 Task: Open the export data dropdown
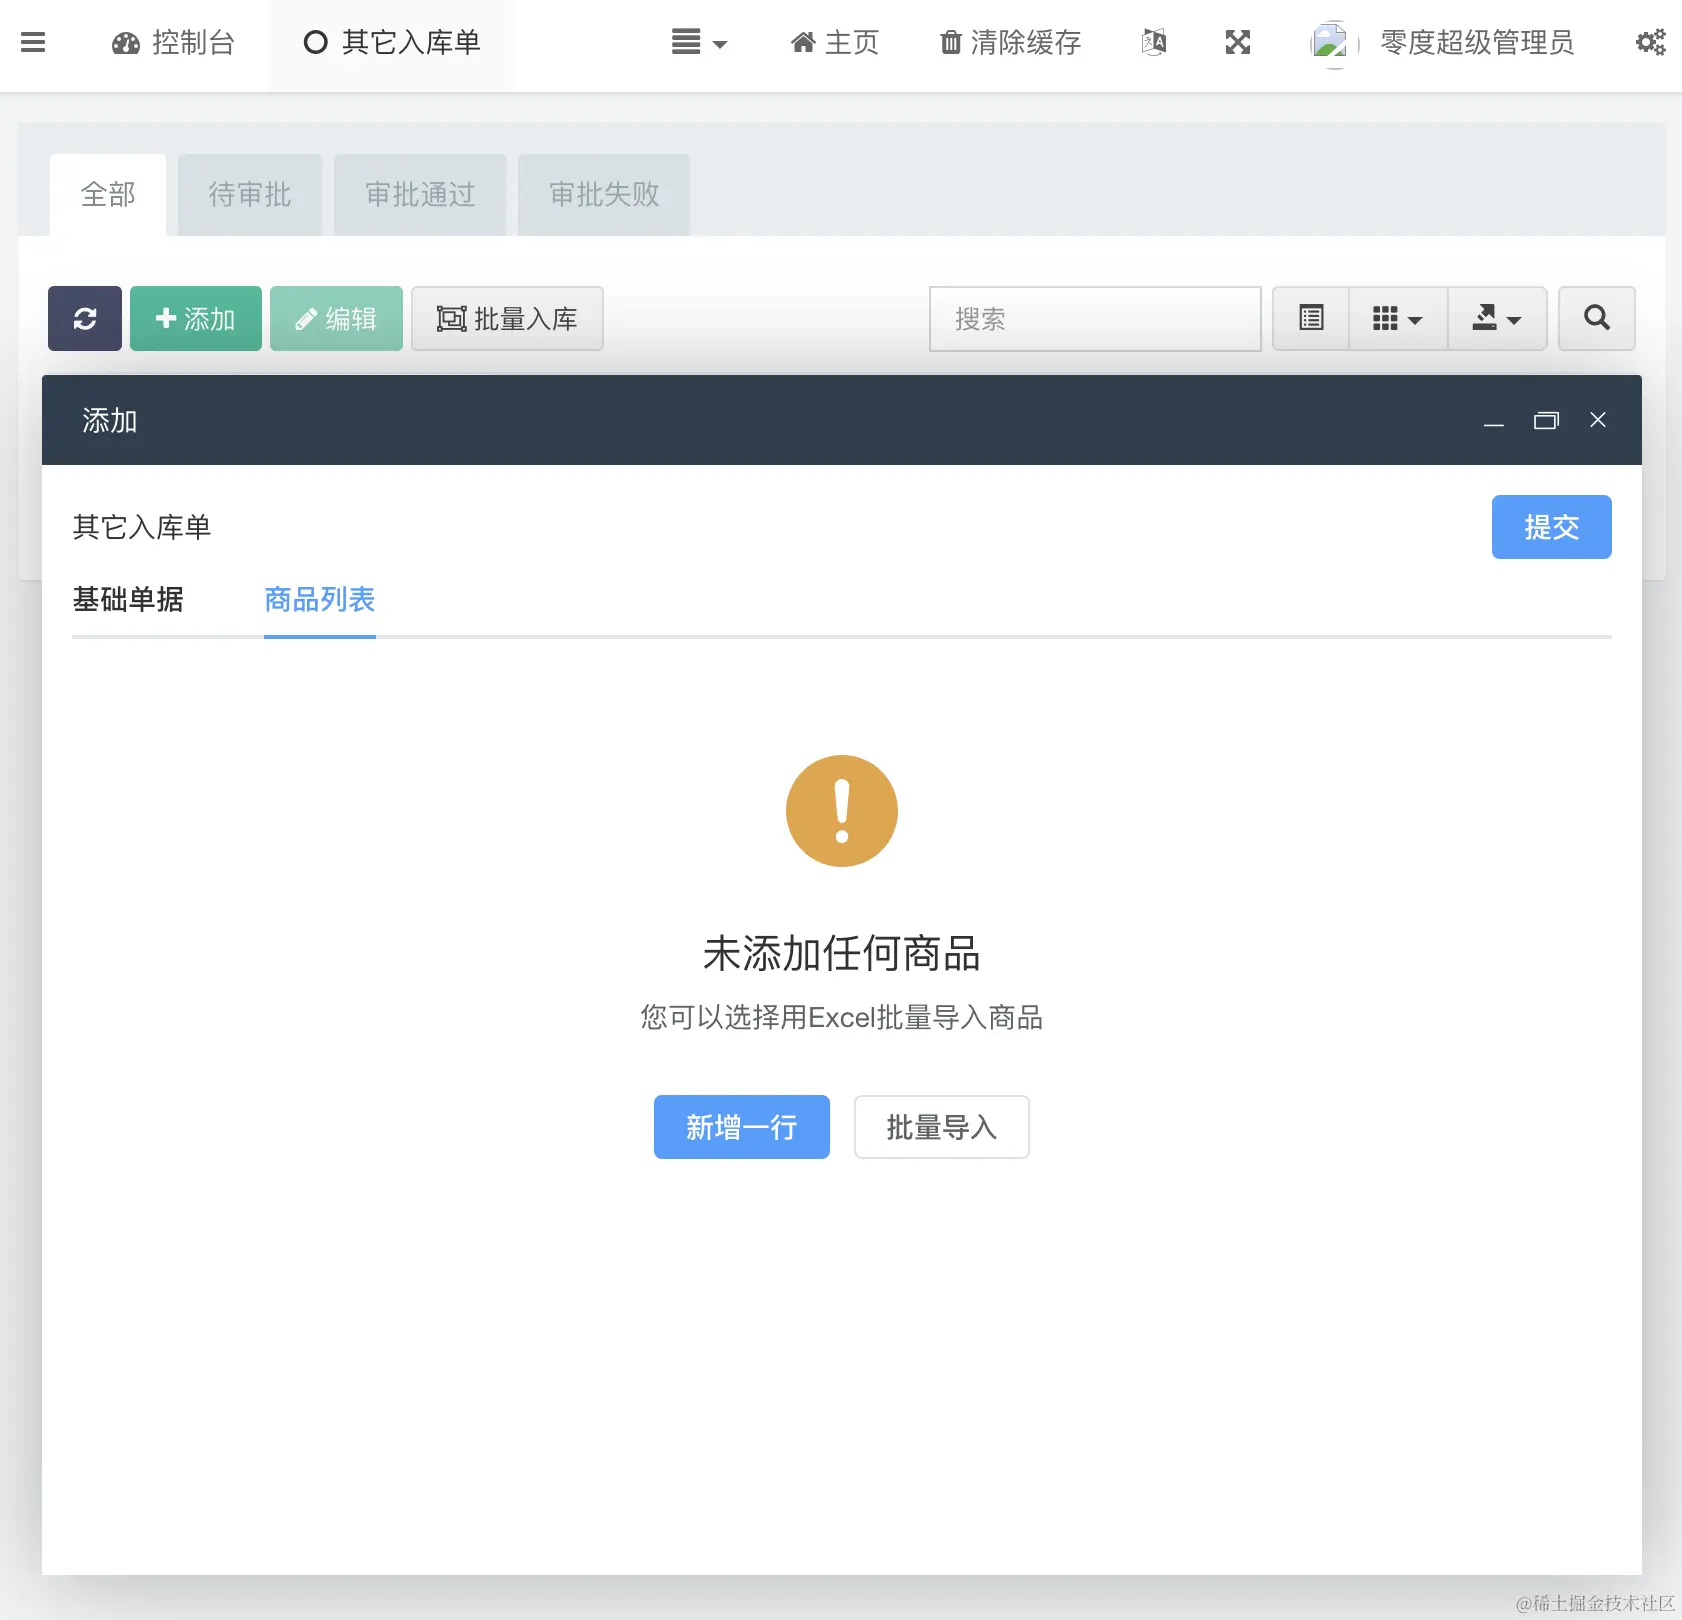click(1497, 319)
